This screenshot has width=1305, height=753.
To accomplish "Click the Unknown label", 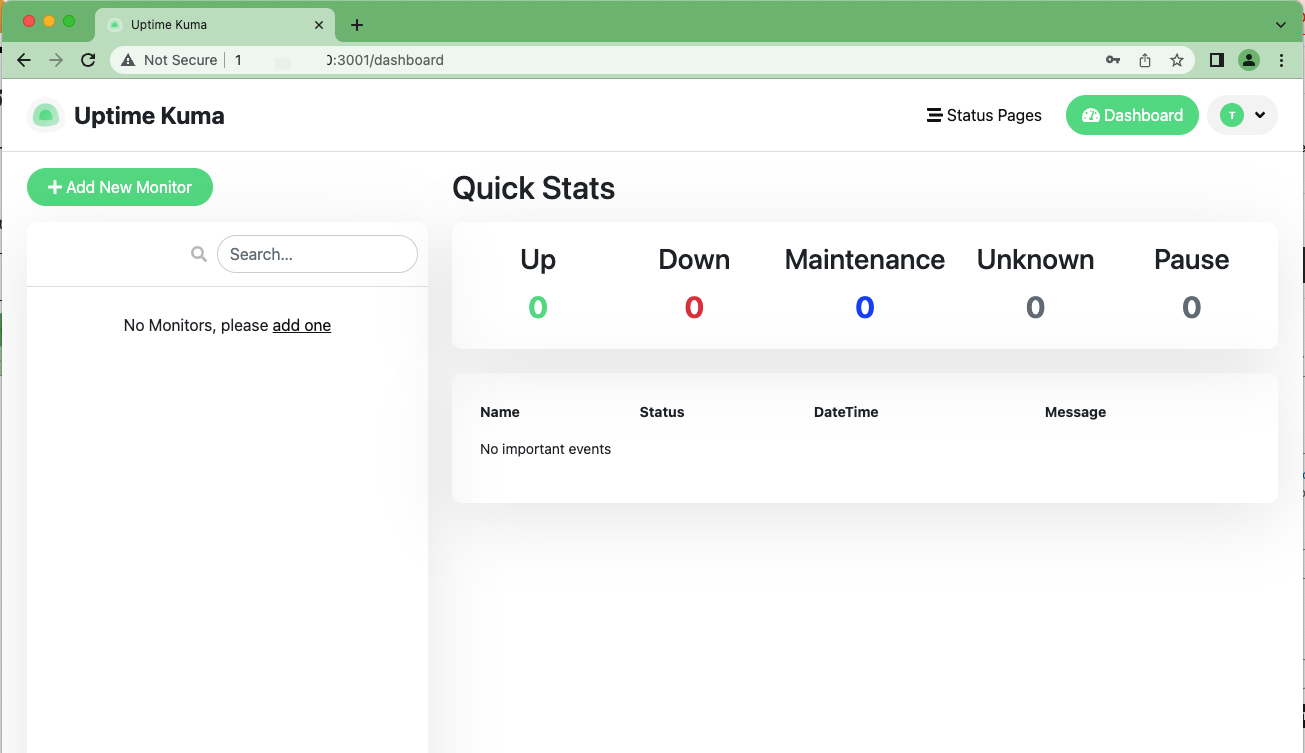I will click(1036, 260).
